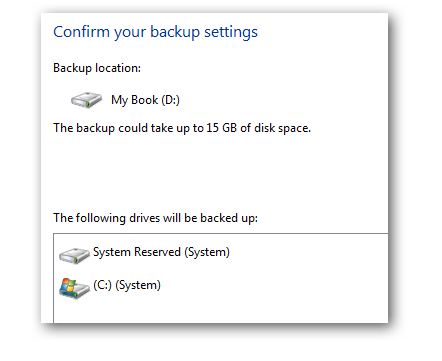Click the My Book (D:) drive icon

86,100
